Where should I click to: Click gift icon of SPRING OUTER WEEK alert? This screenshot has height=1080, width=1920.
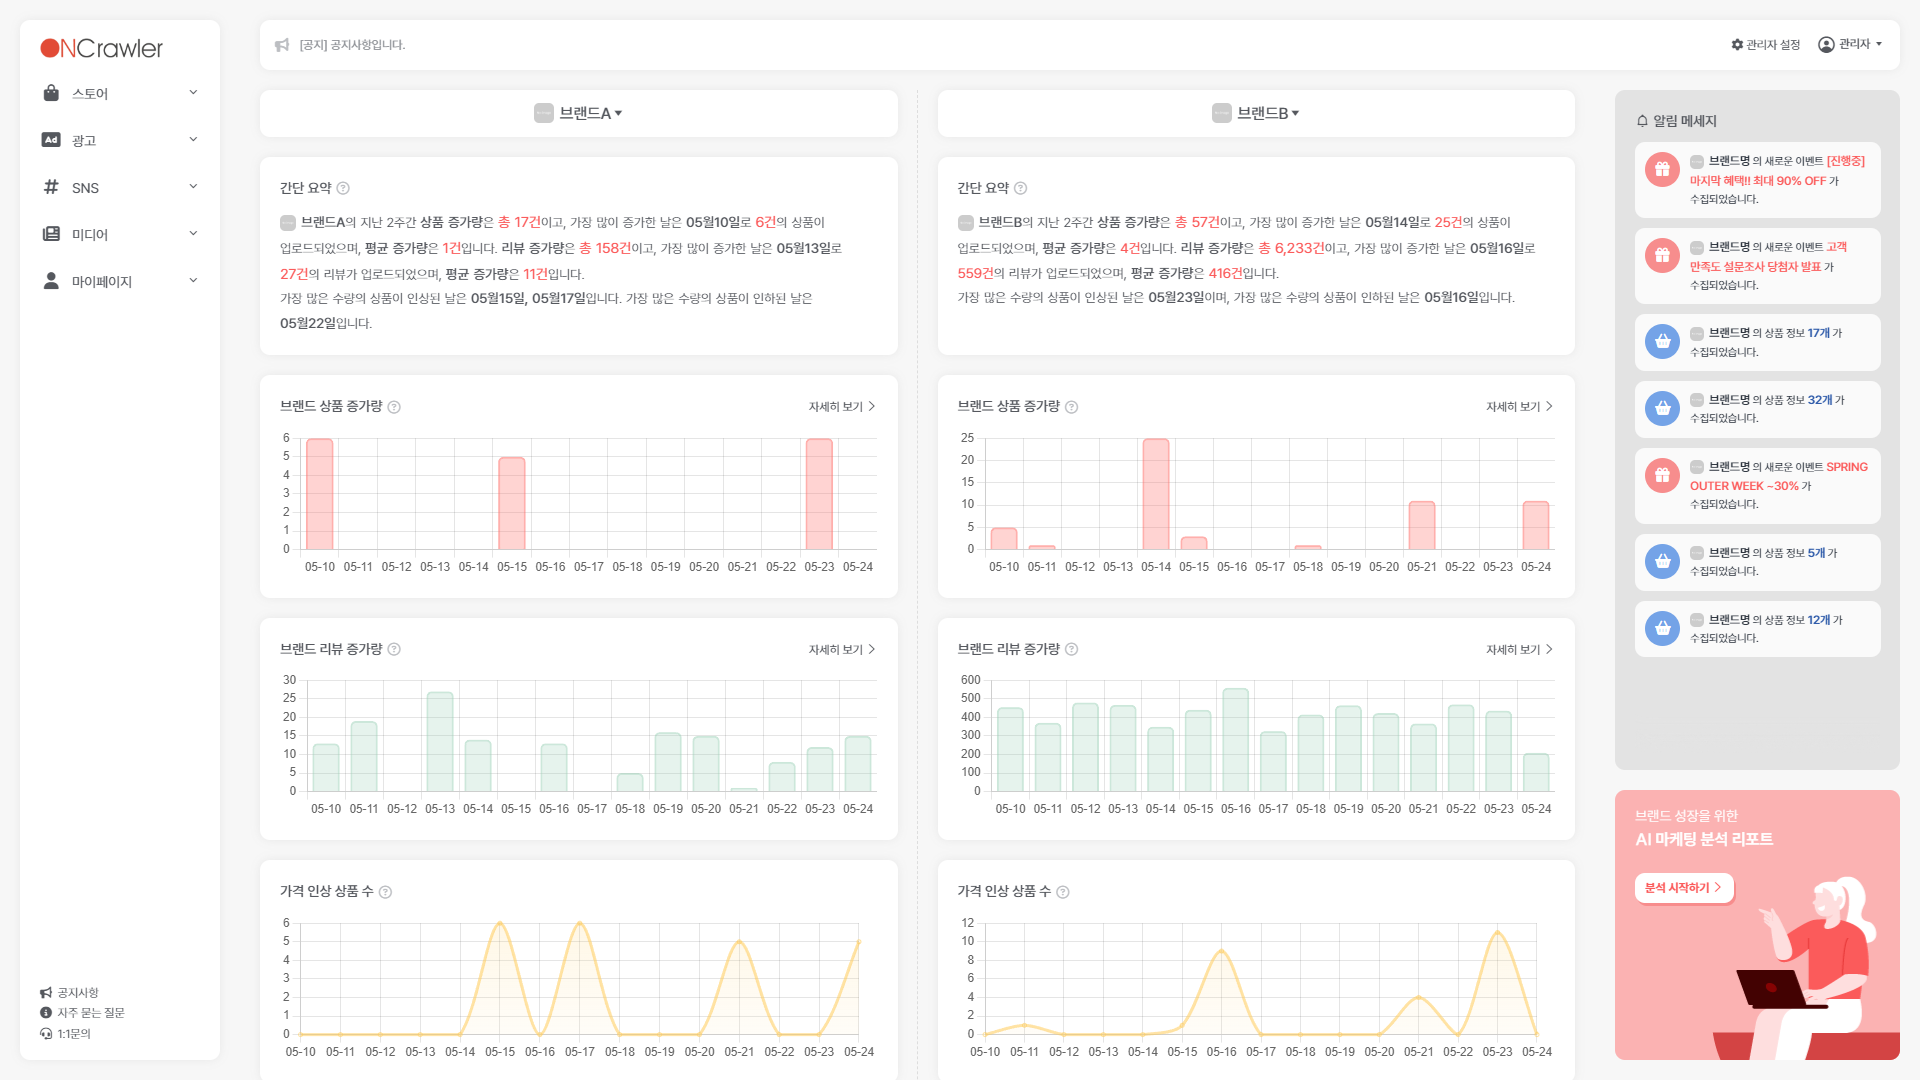point(1662,476)
